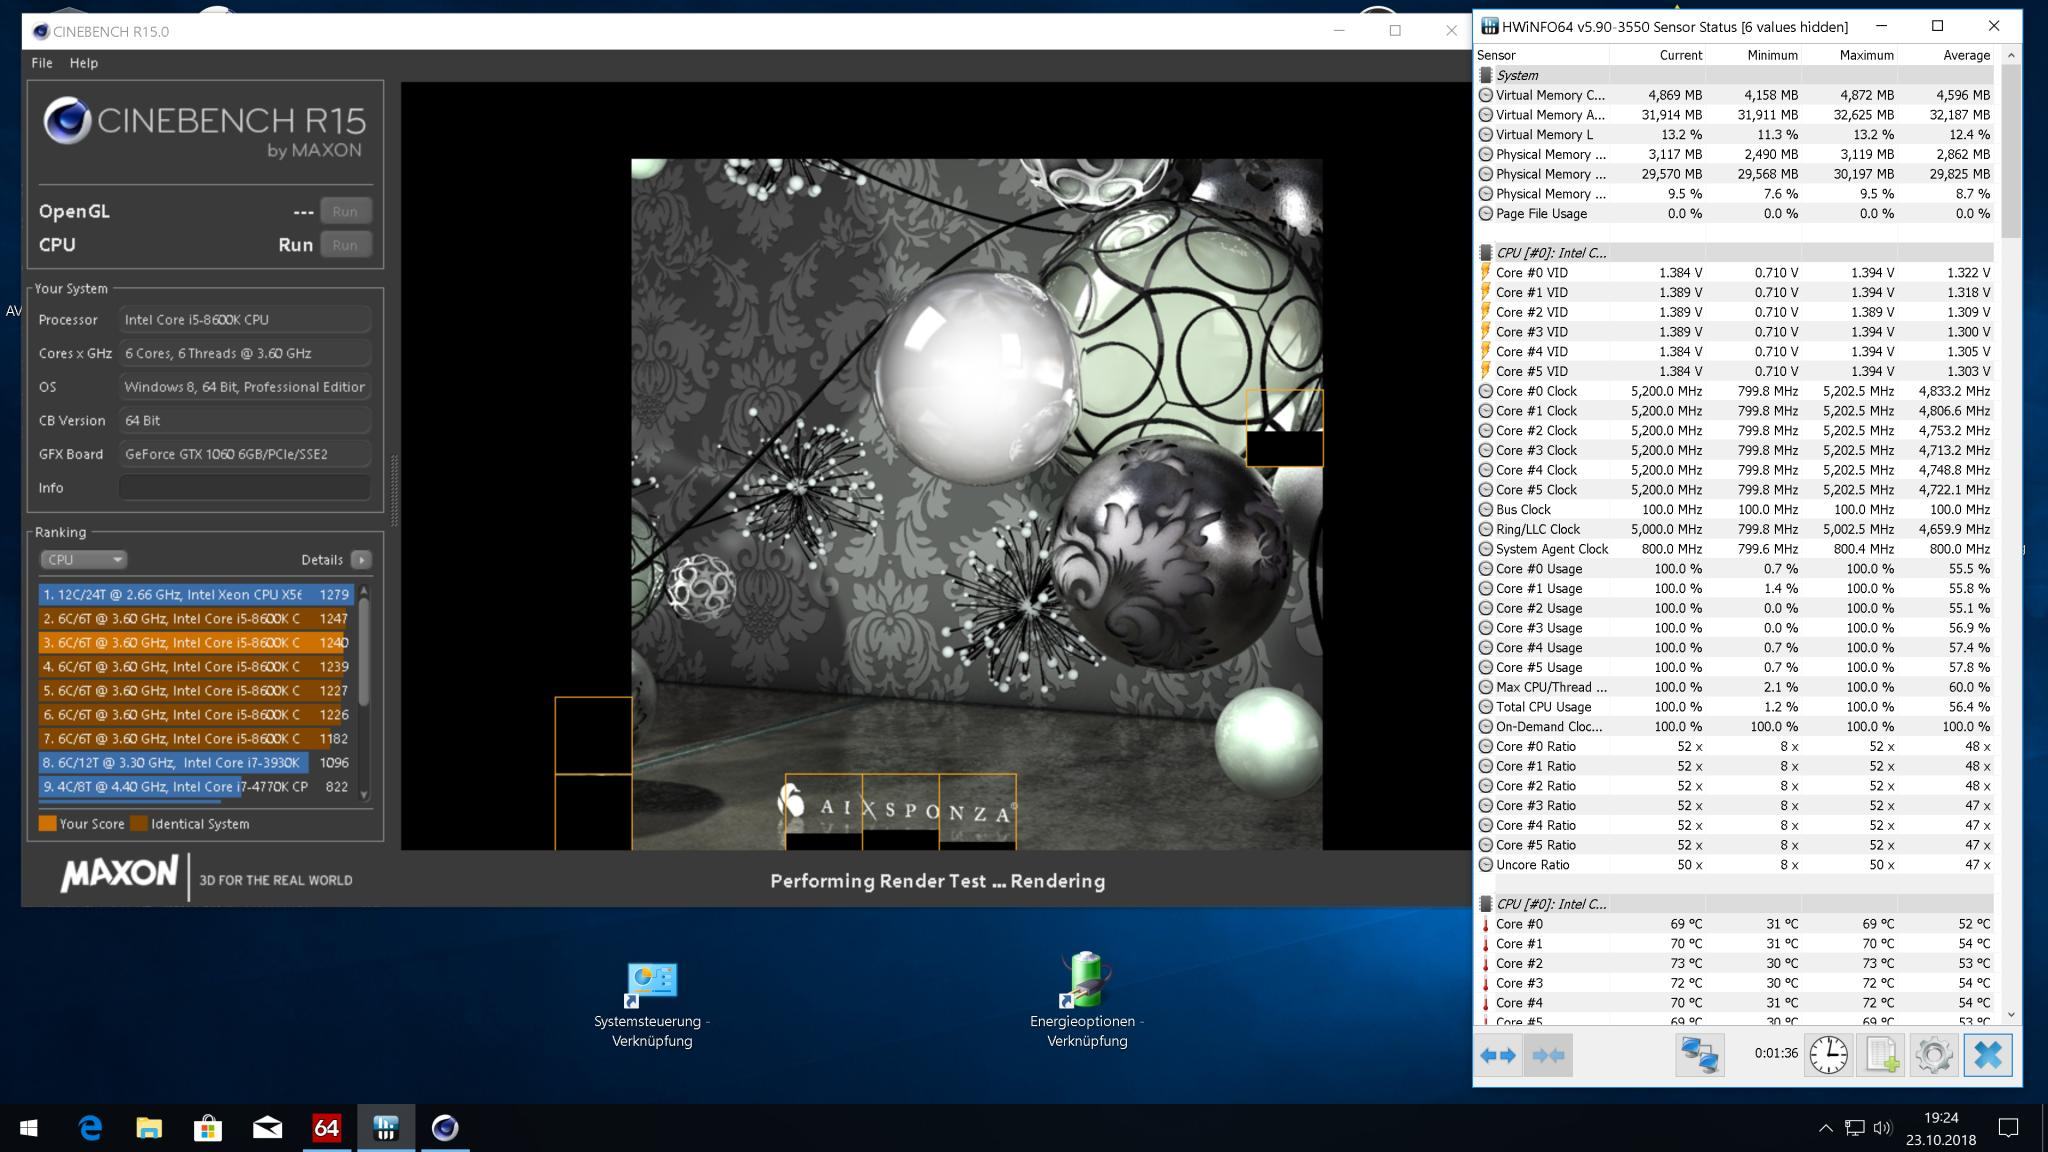Viewport: 2048px width, 1152px height.
Task: Reset the HWiNFO clock timer icon
Action: [x=1828, y=1055]
